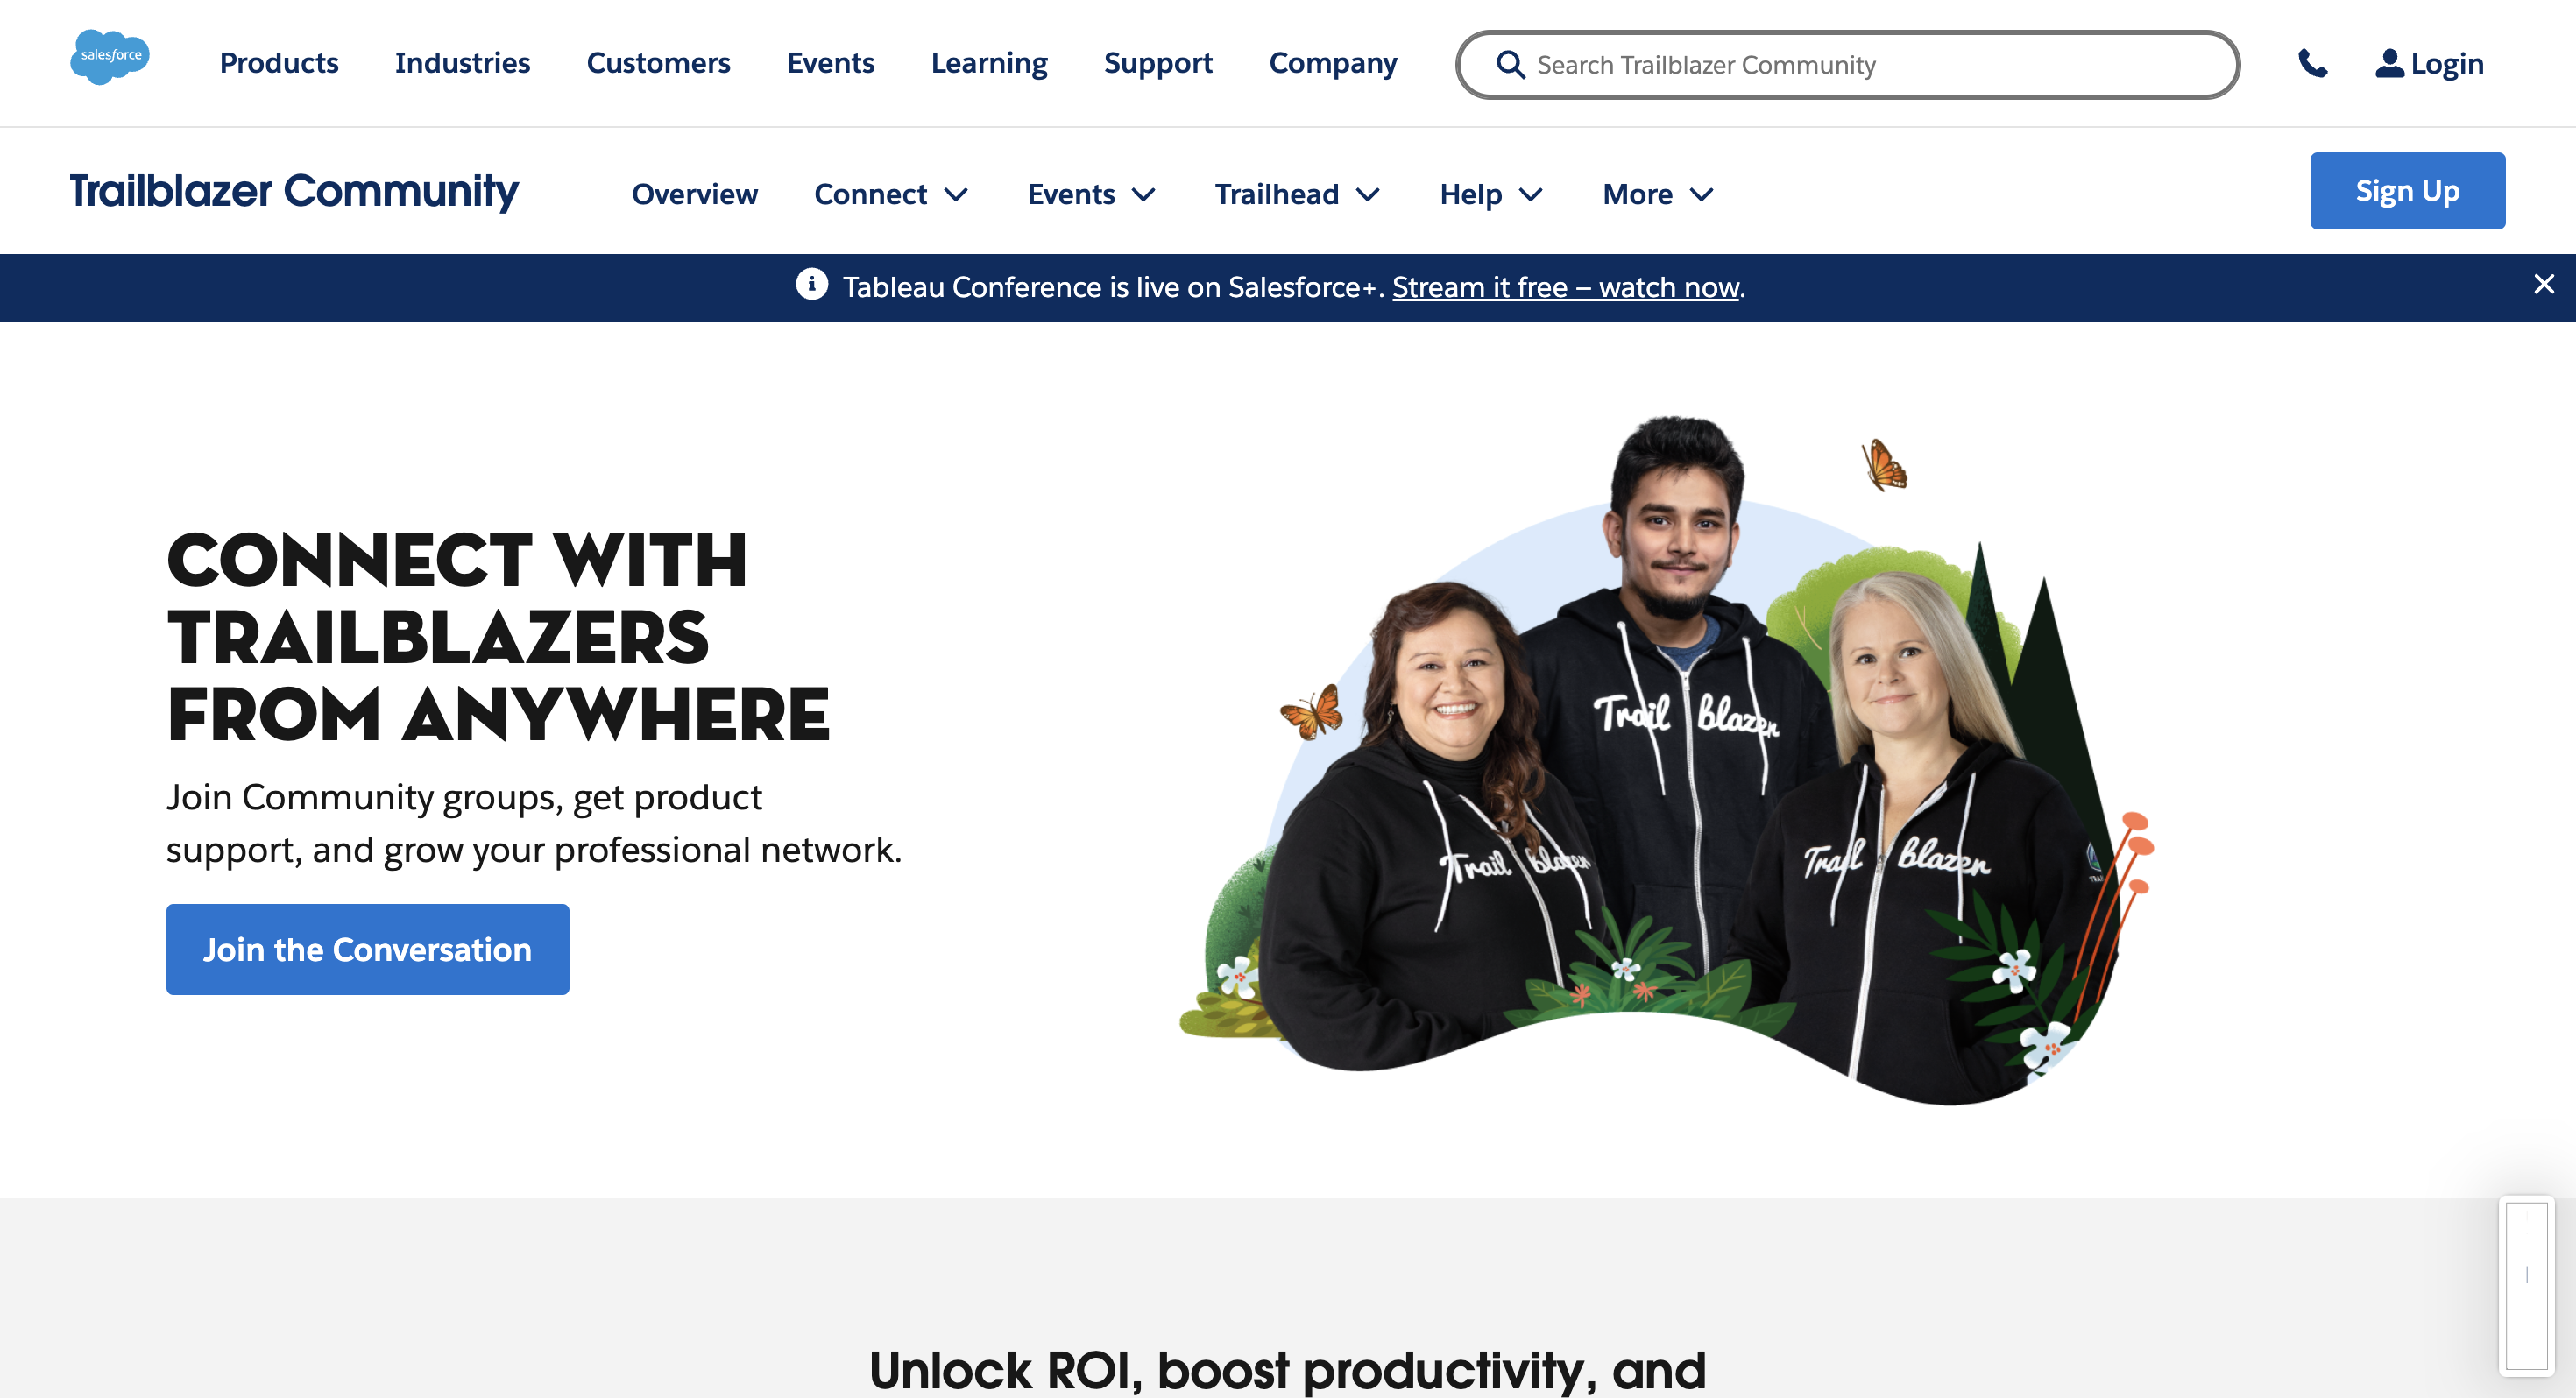Expand the Connect dropdown
This screenshot has height=1398, width=2576.
click(x=890, y=194)
